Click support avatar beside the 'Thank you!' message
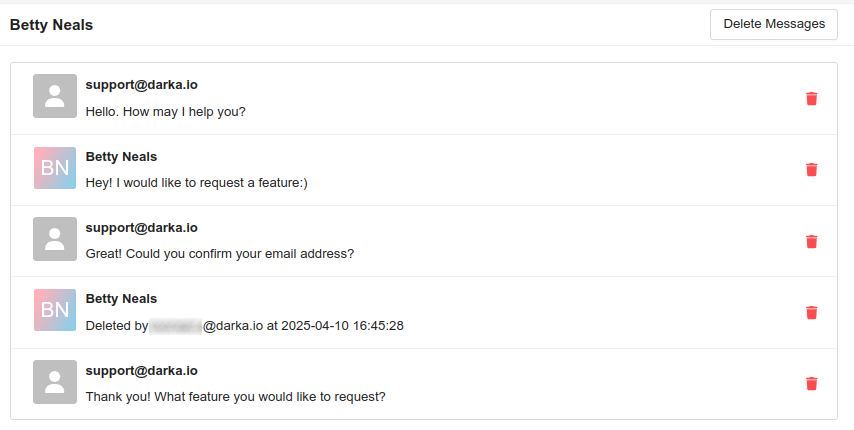Image resolution: width=854 pixels, height=430 pixels. point(55,382)
